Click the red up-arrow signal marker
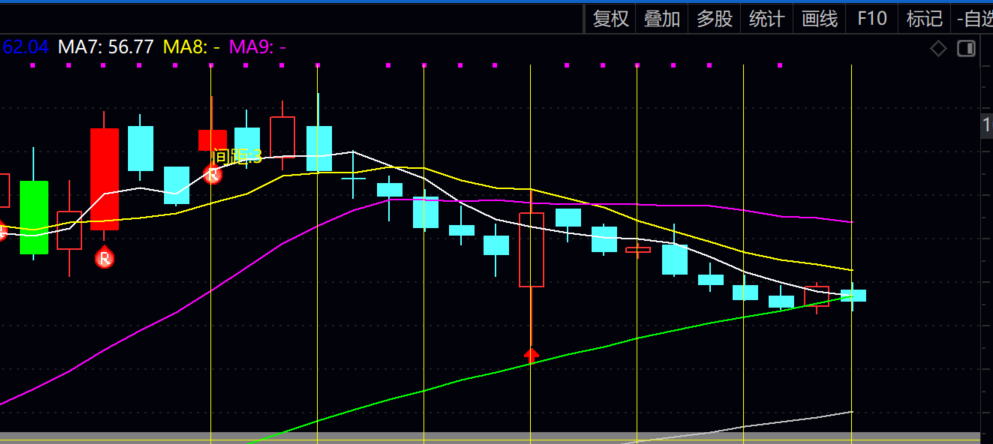Screen dimensions: 993x444 click(532, 354)
